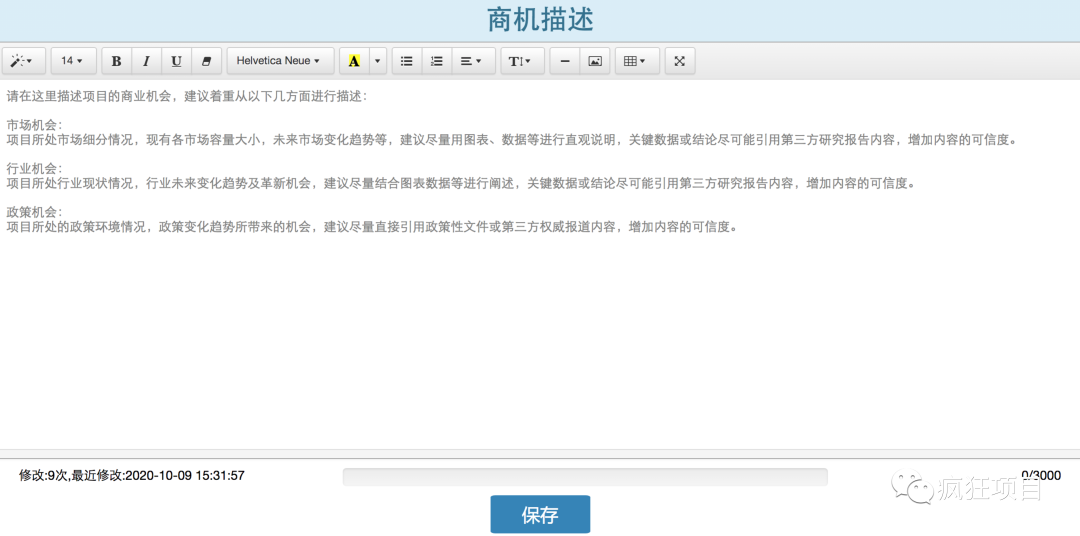Open the magic wand style menu

(x=22, y=61)
